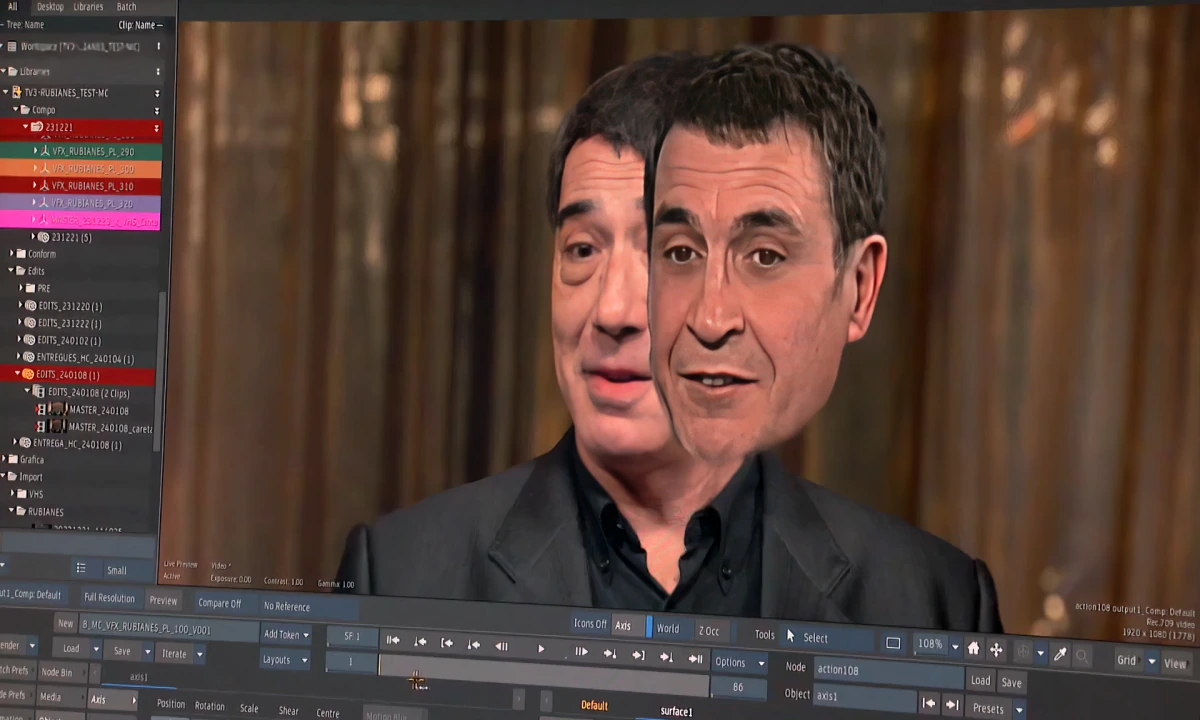Click the batch name field B_MC_VFX_RUBIANES_PL_100_V001
The image size is (1200, 720).
click(168, 629)
